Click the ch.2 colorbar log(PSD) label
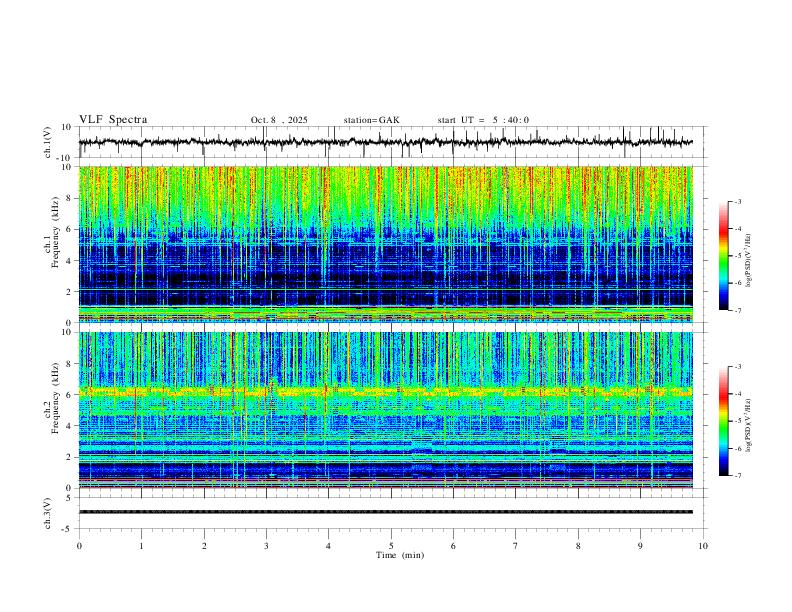Image resolution: width=792 pixels, height=612 pixels. (749, 426)
